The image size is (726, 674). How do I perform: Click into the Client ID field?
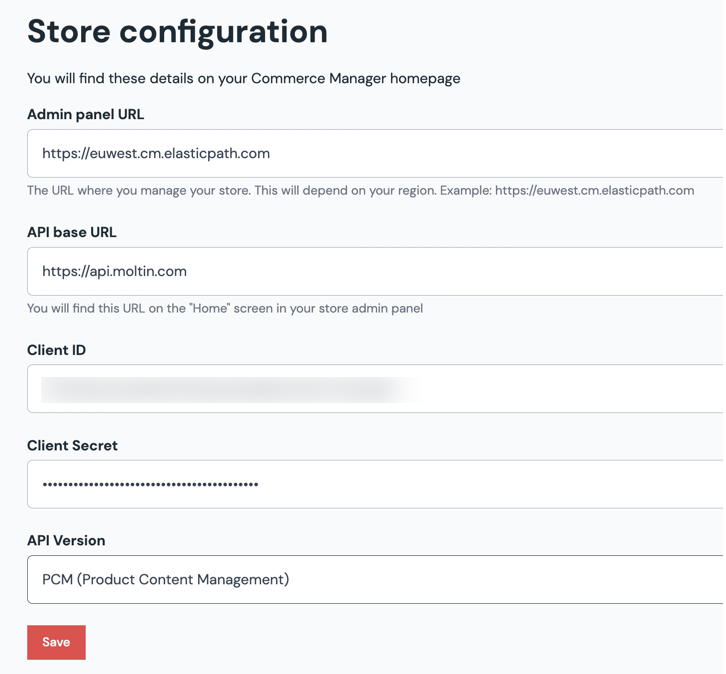pyautogui.click(x=375, y=389)
